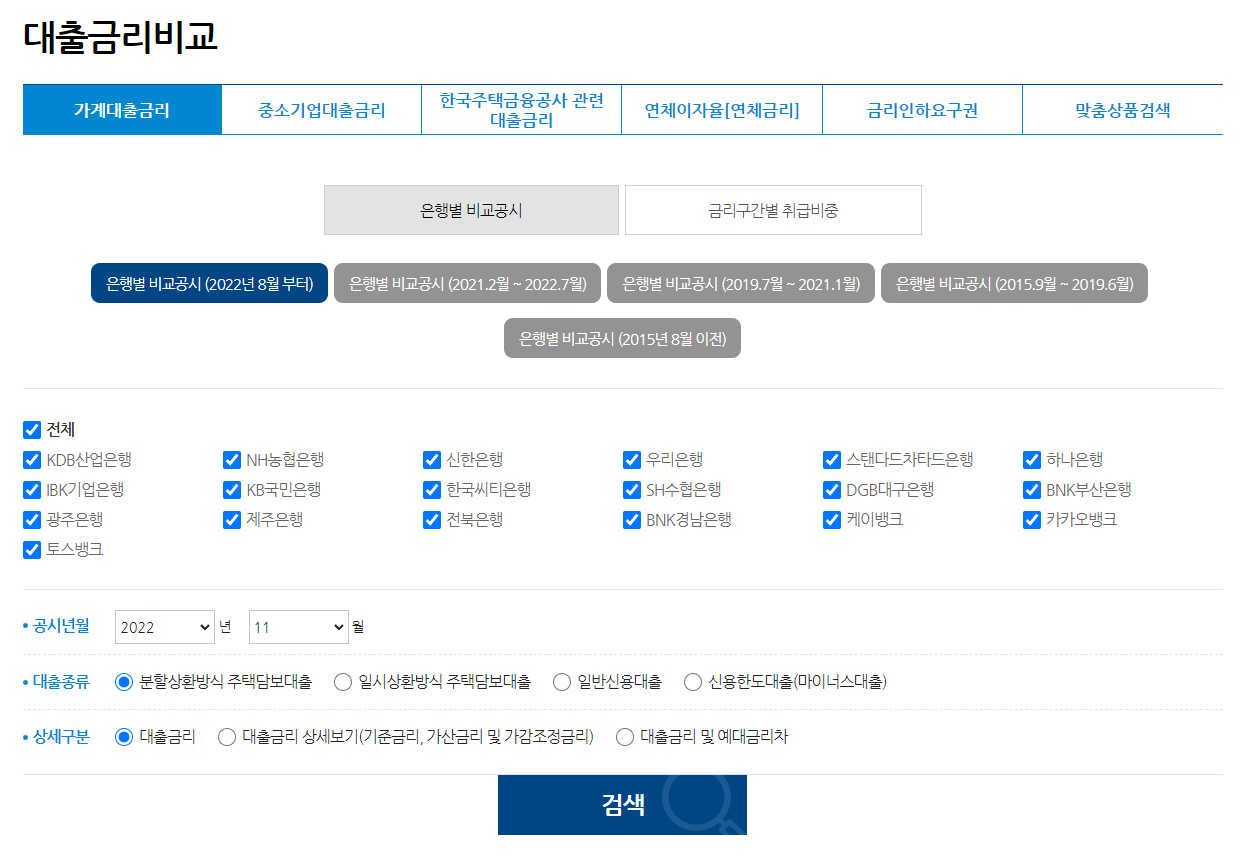Uncheck the 하나은행 checkbox
The width and height of the screenshot is (1245, 857).
(1031, 459)
